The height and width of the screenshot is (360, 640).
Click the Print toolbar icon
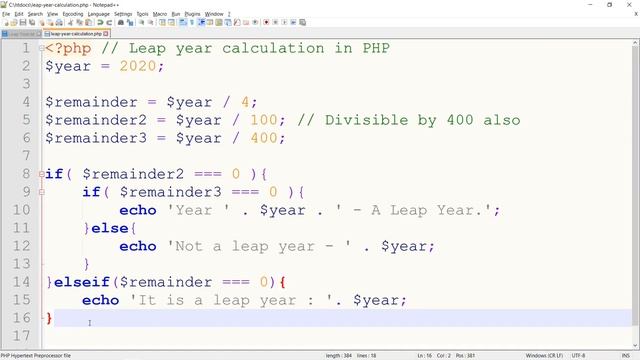pyautogui.click(x=59, y=22)
